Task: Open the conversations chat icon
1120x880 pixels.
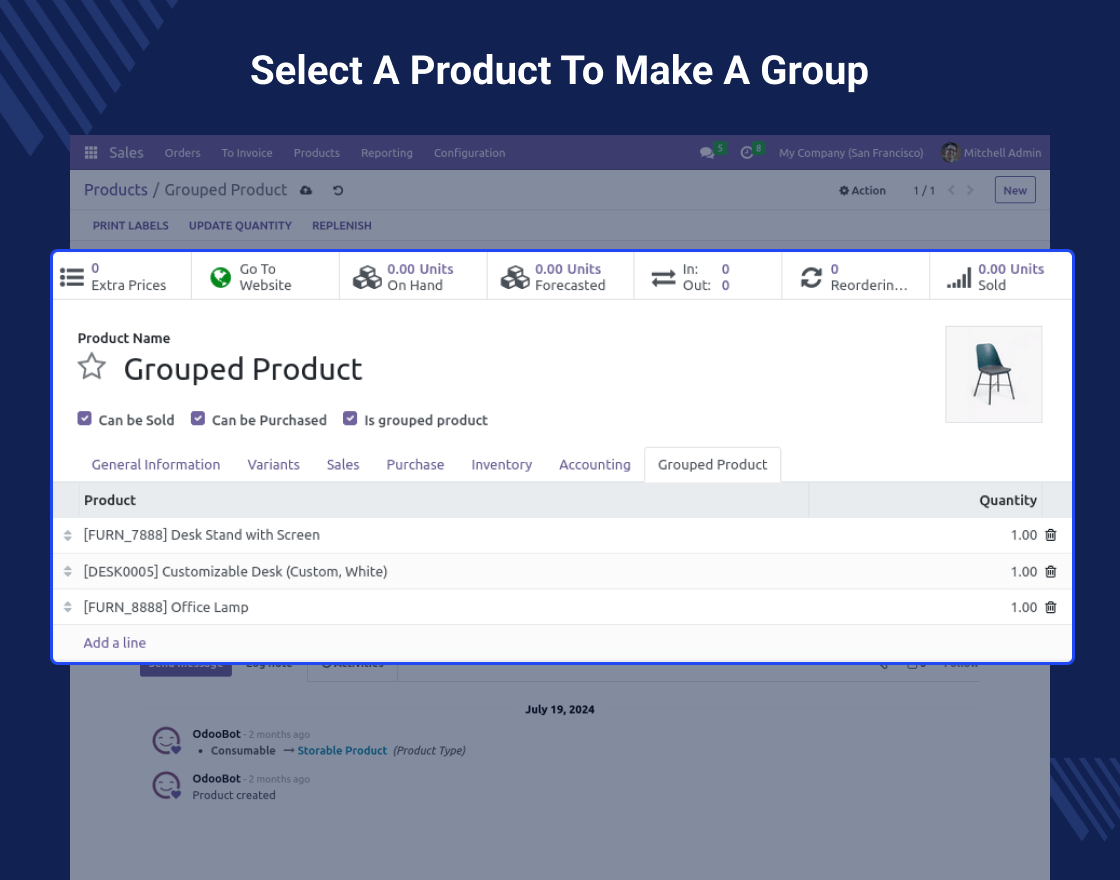Action: pos(707,153)
